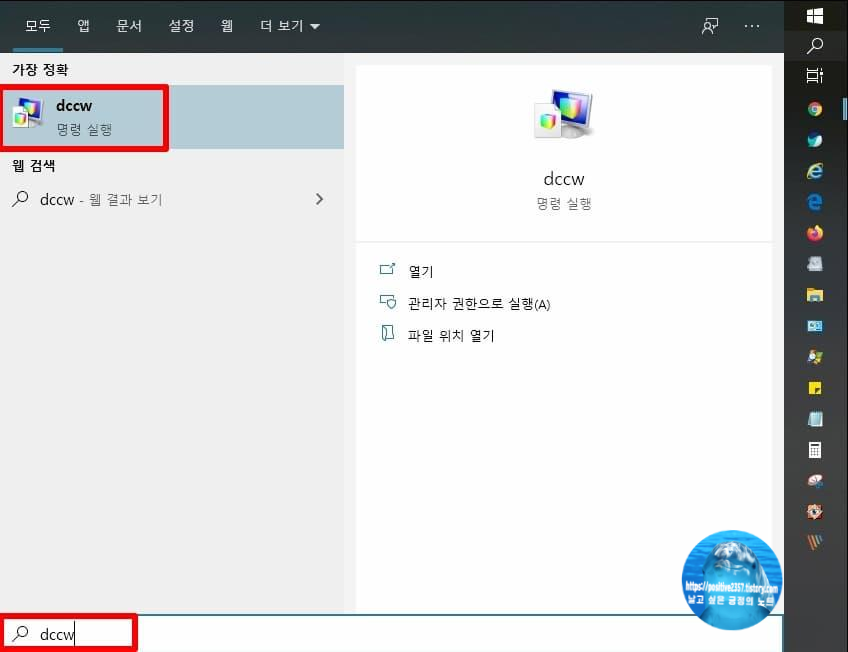
Task: Open the gray drive icon below Firefox
Action: [x=814, y=263]
